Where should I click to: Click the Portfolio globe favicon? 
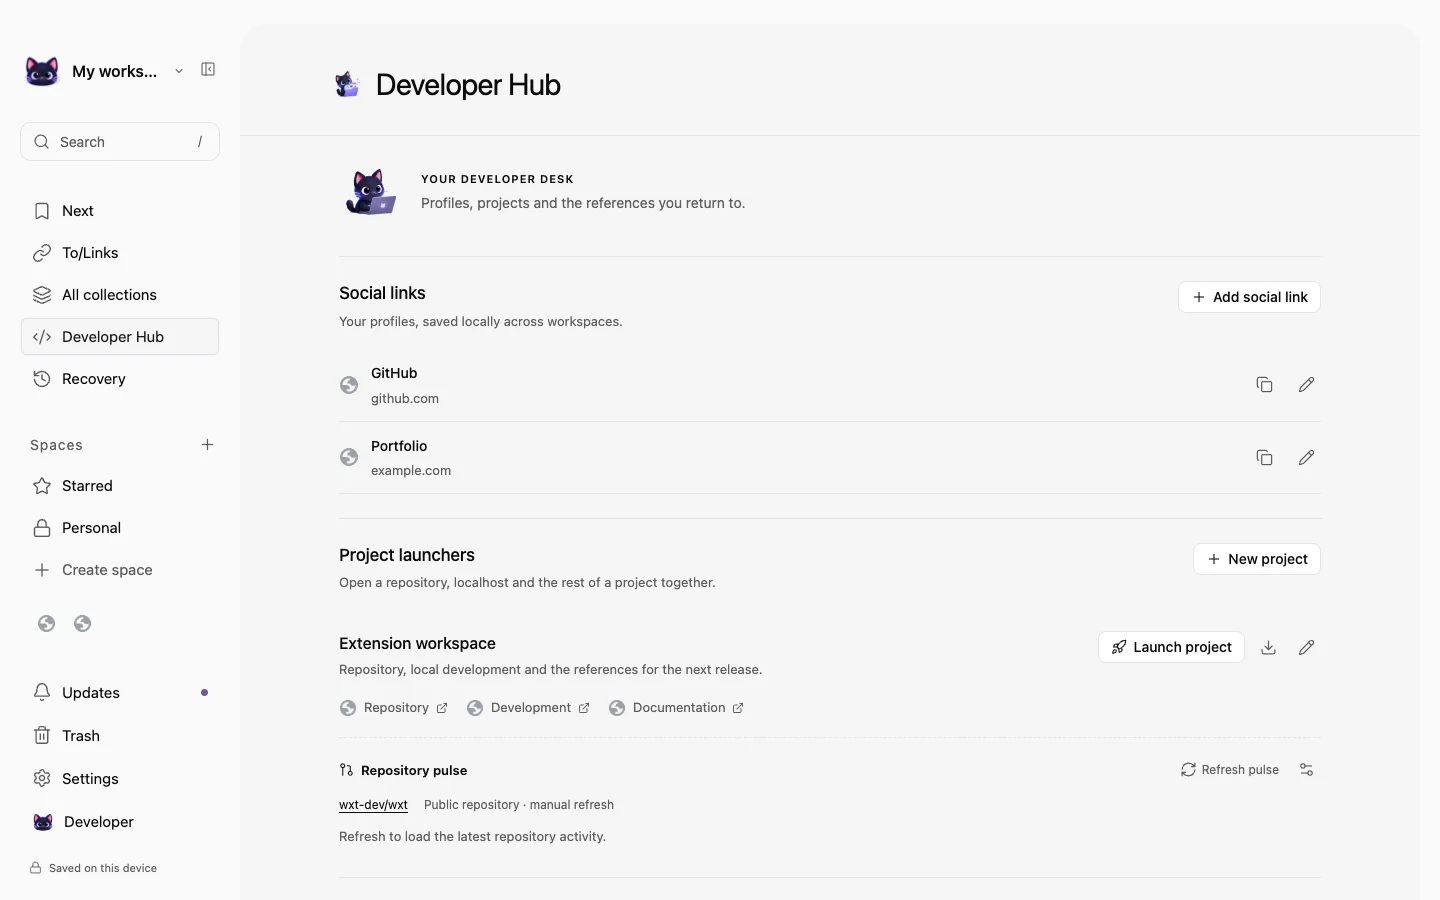tap(349, 457)
